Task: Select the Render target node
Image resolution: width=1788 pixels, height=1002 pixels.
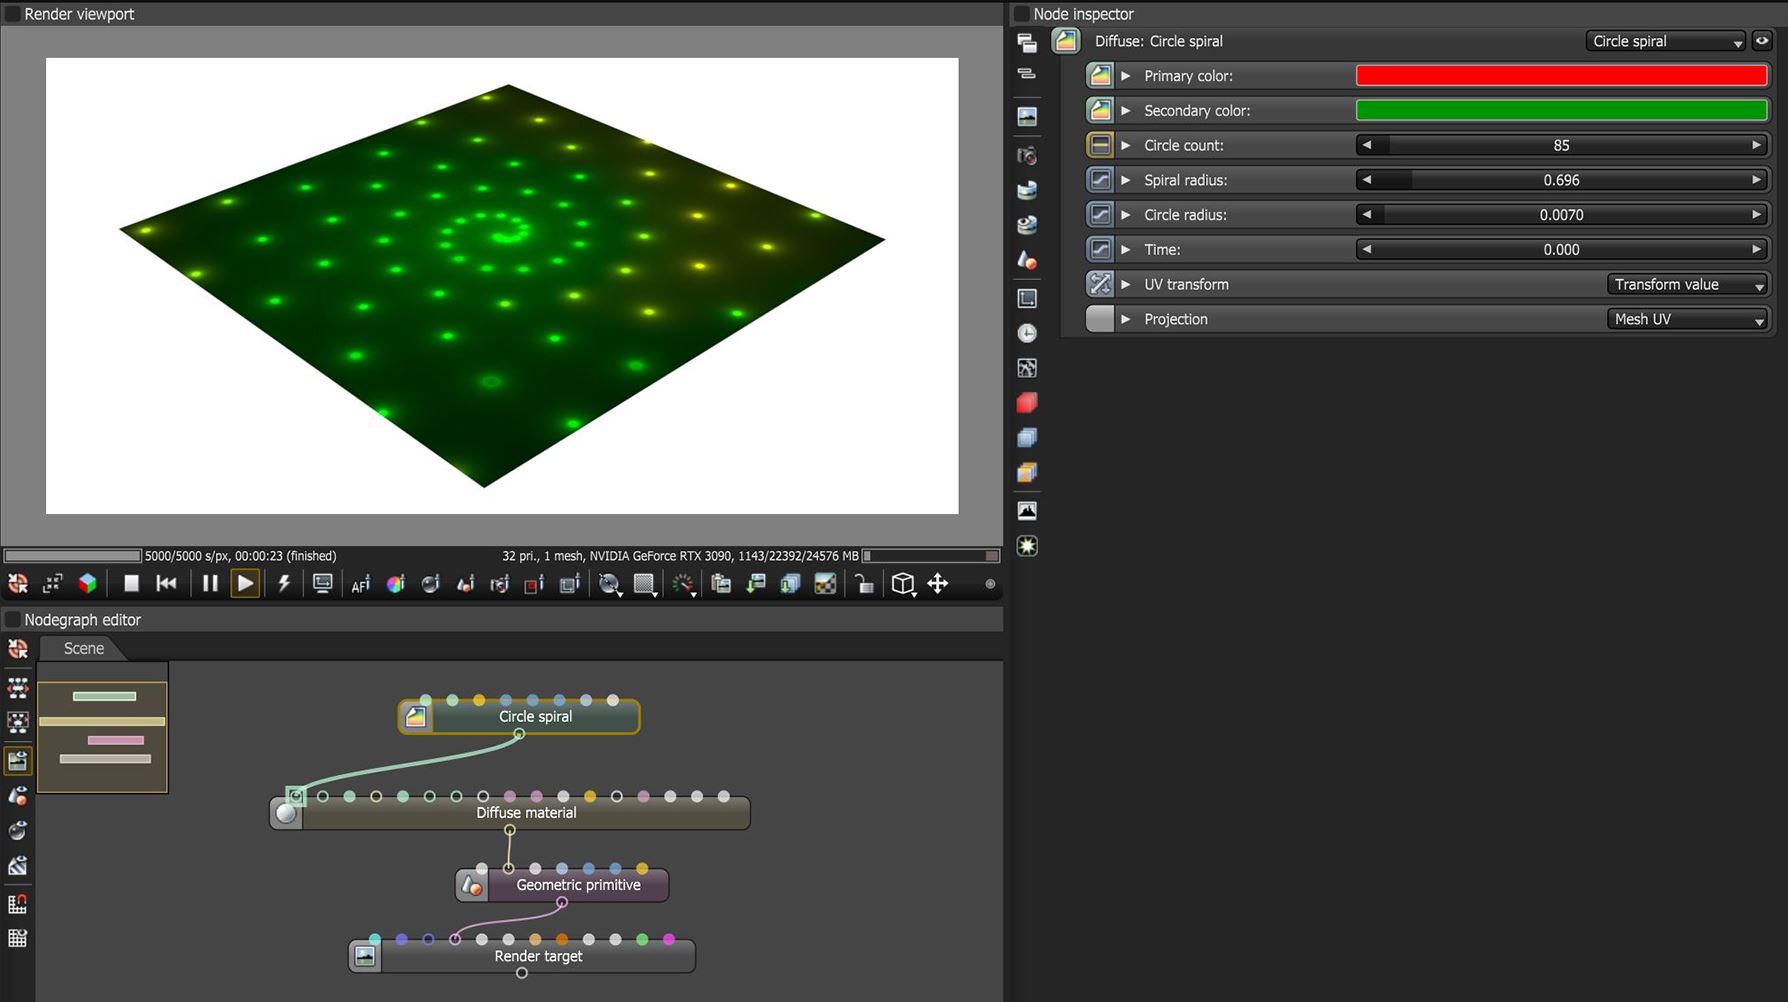Action: [522, 956]
